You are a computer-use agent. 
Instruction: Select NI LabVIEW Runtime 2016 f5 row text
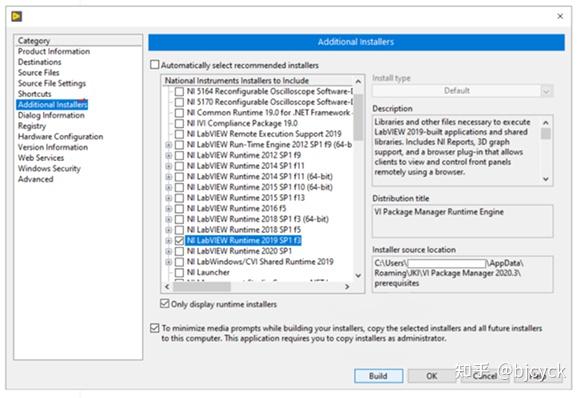point(236,209)
